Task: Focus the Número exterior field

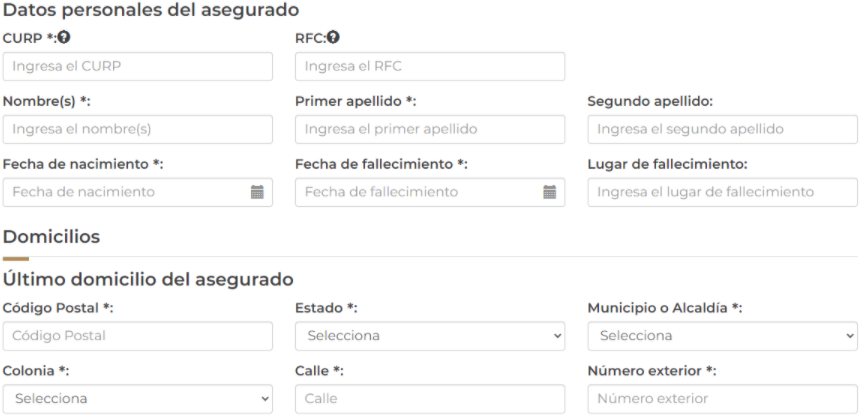Action: 722,399
